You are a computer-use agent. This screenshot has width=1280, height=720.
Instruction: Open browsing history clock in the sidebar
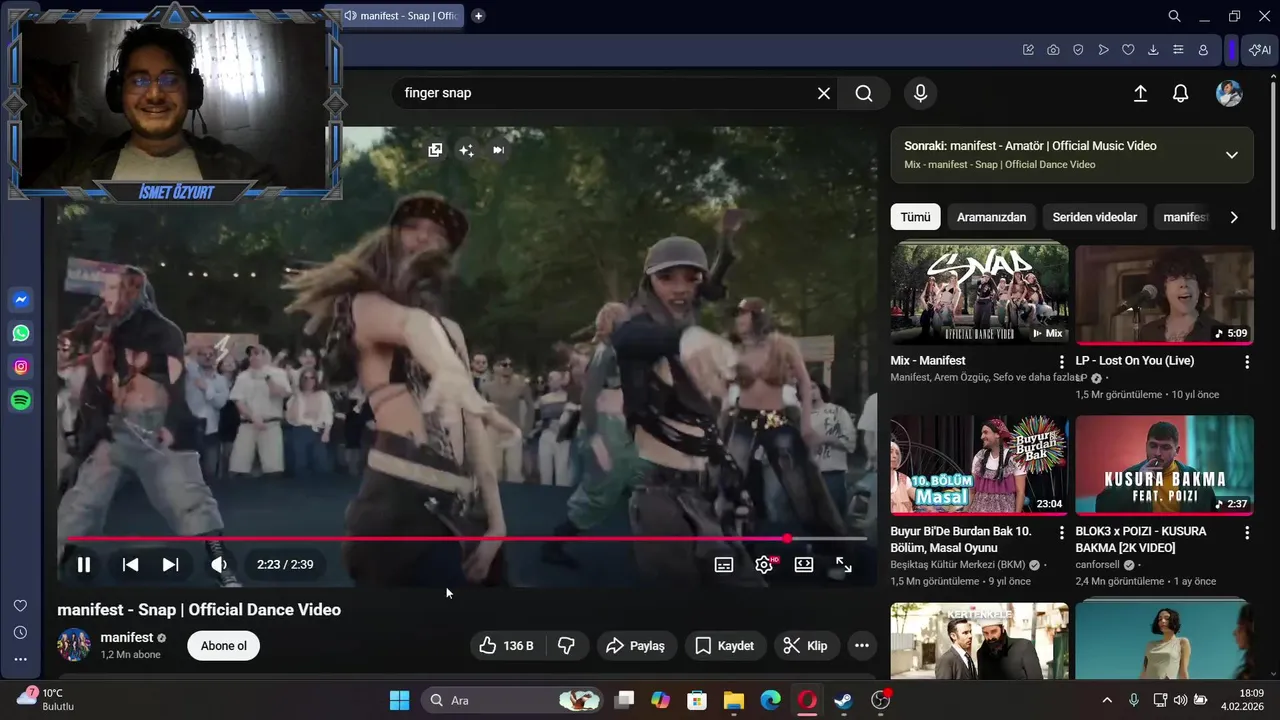(20, 633)
